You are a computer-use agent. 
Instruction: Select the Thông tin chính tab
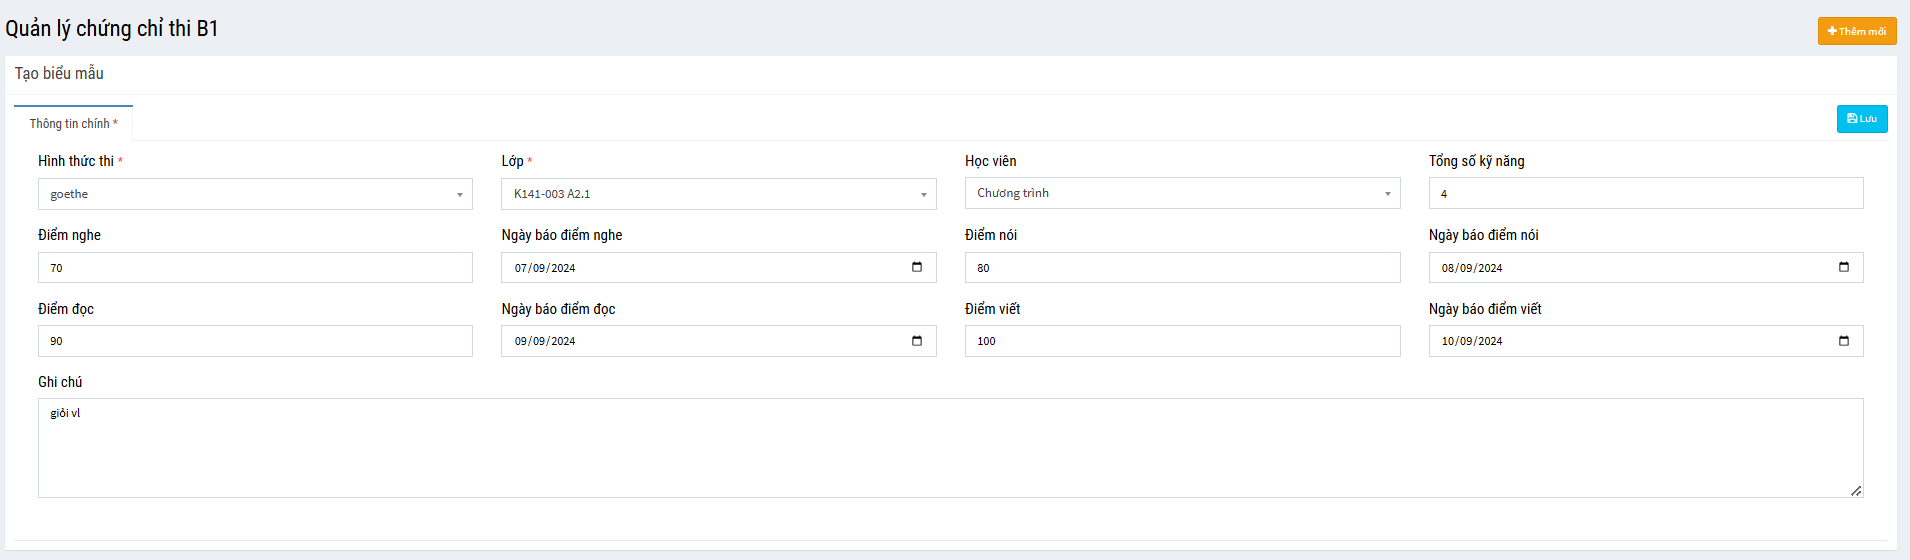pos(73,124)
